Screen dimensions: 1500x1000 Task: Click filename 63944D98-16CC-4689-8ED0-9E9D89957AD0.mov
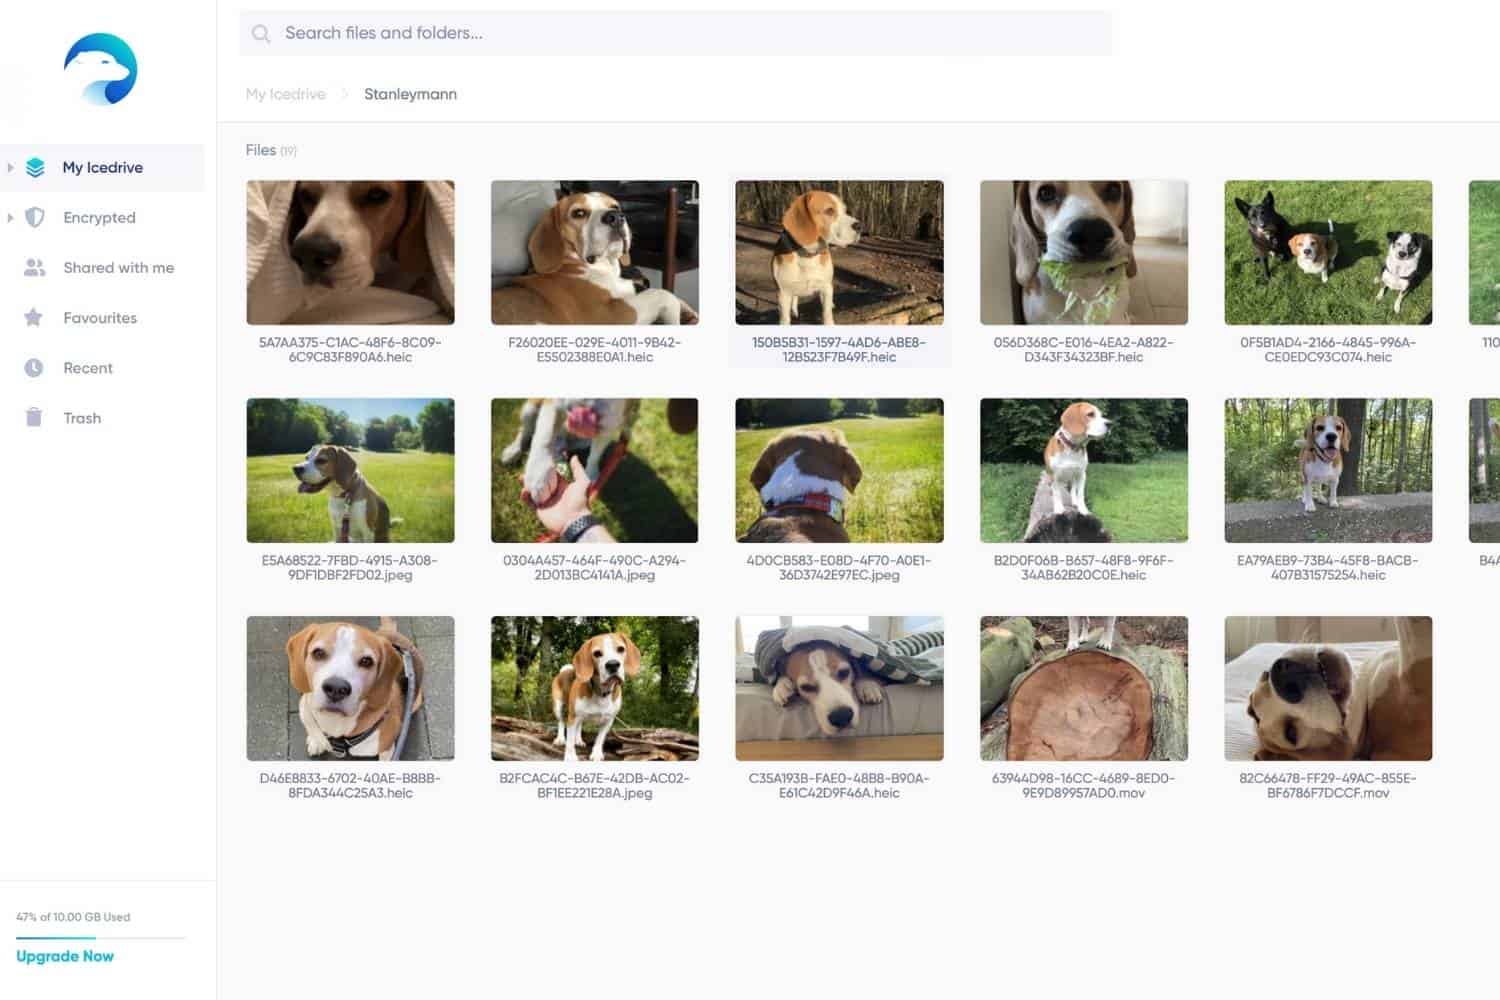(1084, 786)
